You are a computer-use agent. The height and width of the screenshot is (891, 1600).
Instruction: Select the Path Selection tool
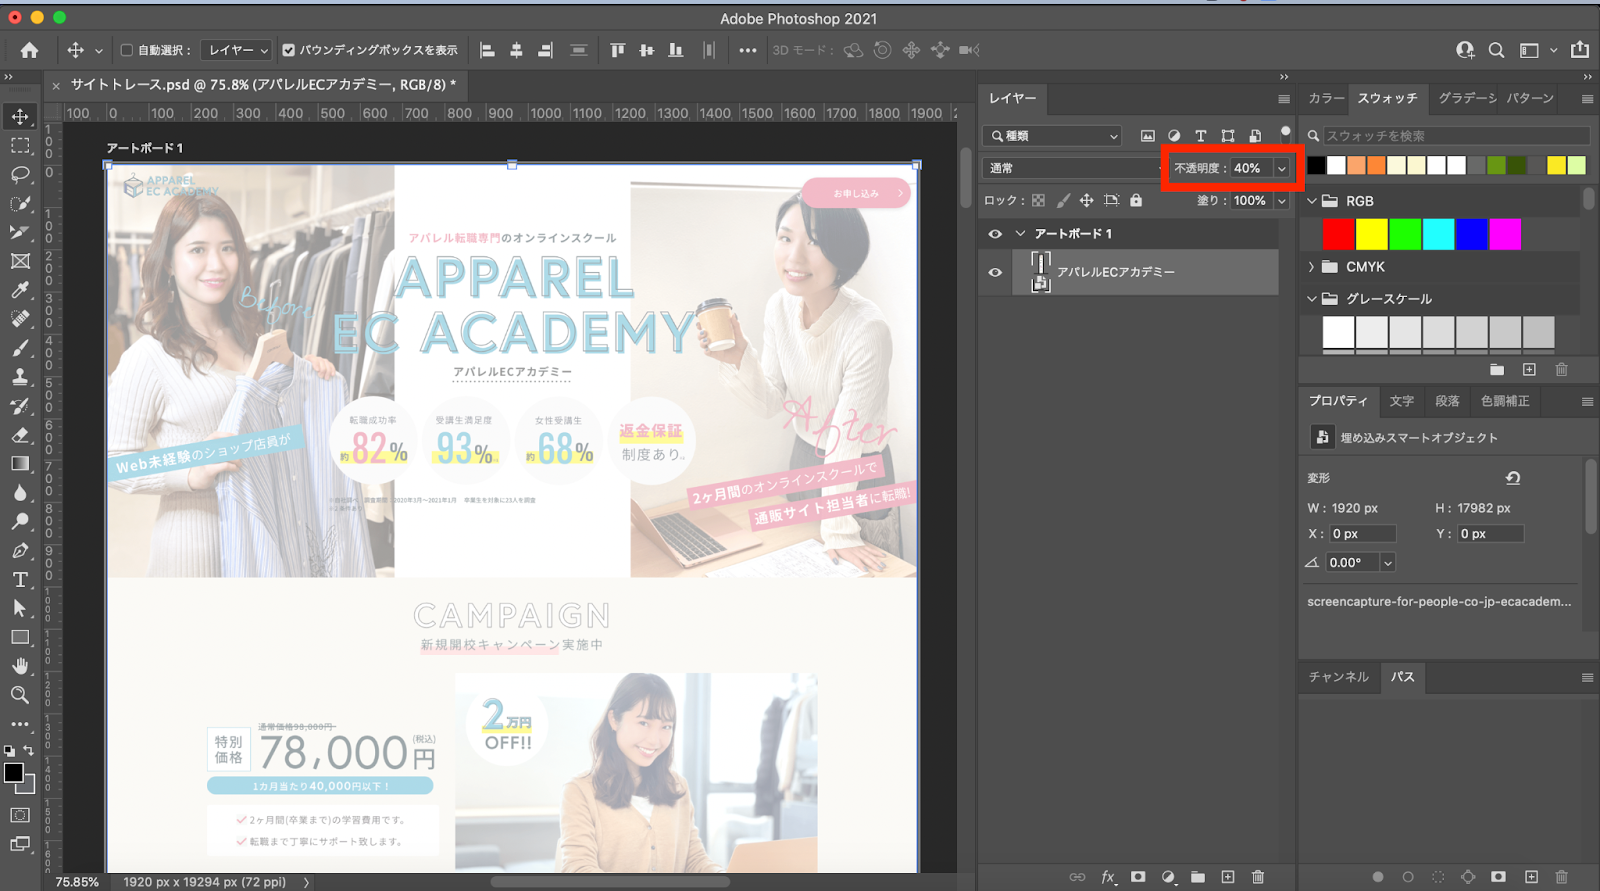tap(20, 608)
